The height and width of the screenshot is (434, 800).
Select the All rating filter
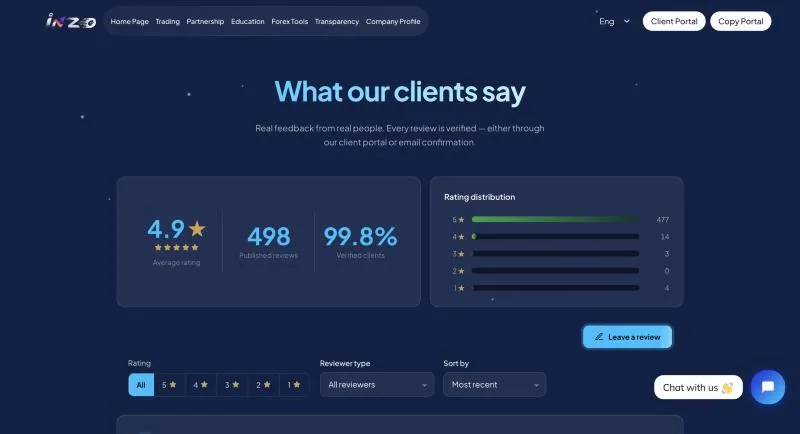click(x=141, y=385)
